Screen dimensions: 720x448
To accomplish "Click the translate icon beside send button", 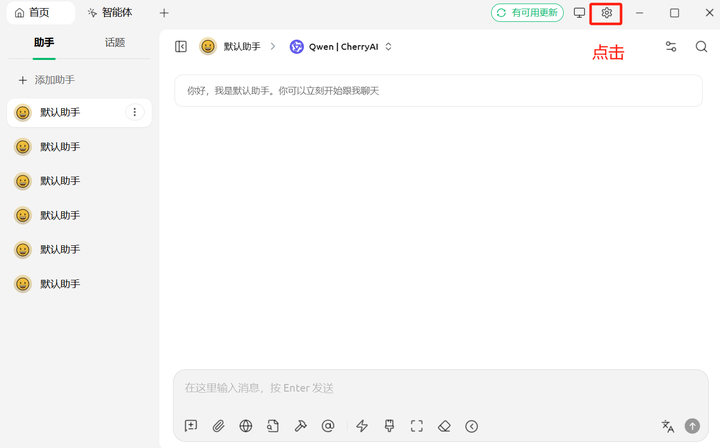I will (x=668, y=426).
